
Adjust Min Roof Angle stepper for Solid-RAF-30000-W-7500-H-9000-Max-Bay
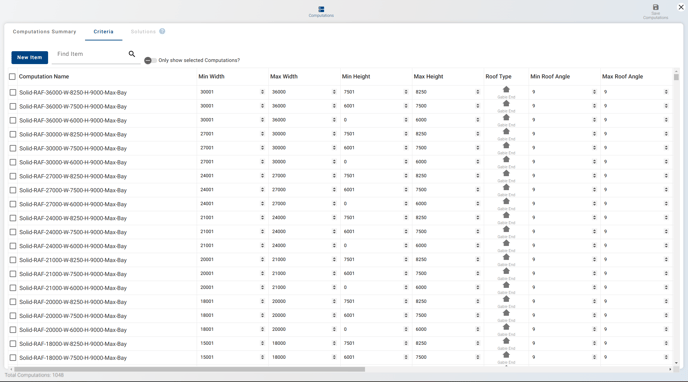(x=594, y=148)
